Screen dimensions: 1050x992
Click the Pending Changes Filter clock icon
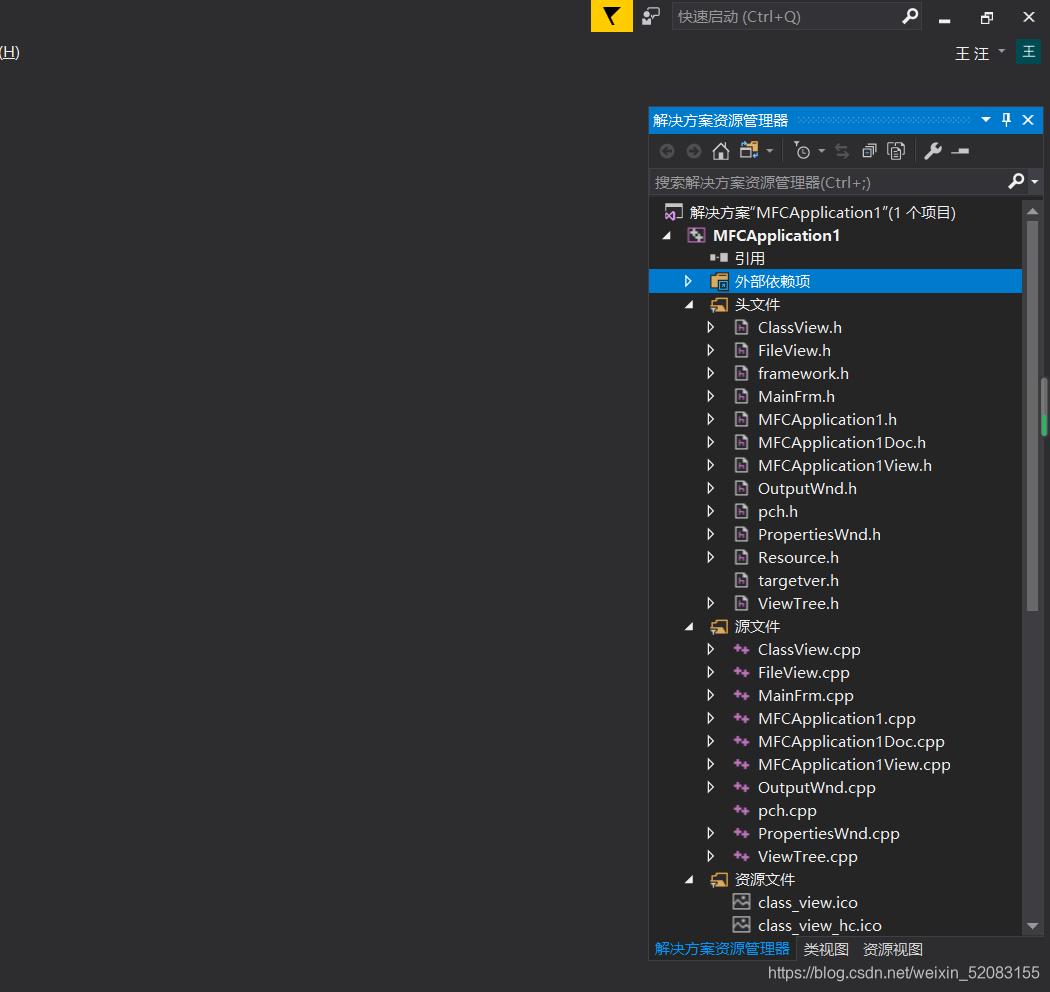(x=802, y=151)
